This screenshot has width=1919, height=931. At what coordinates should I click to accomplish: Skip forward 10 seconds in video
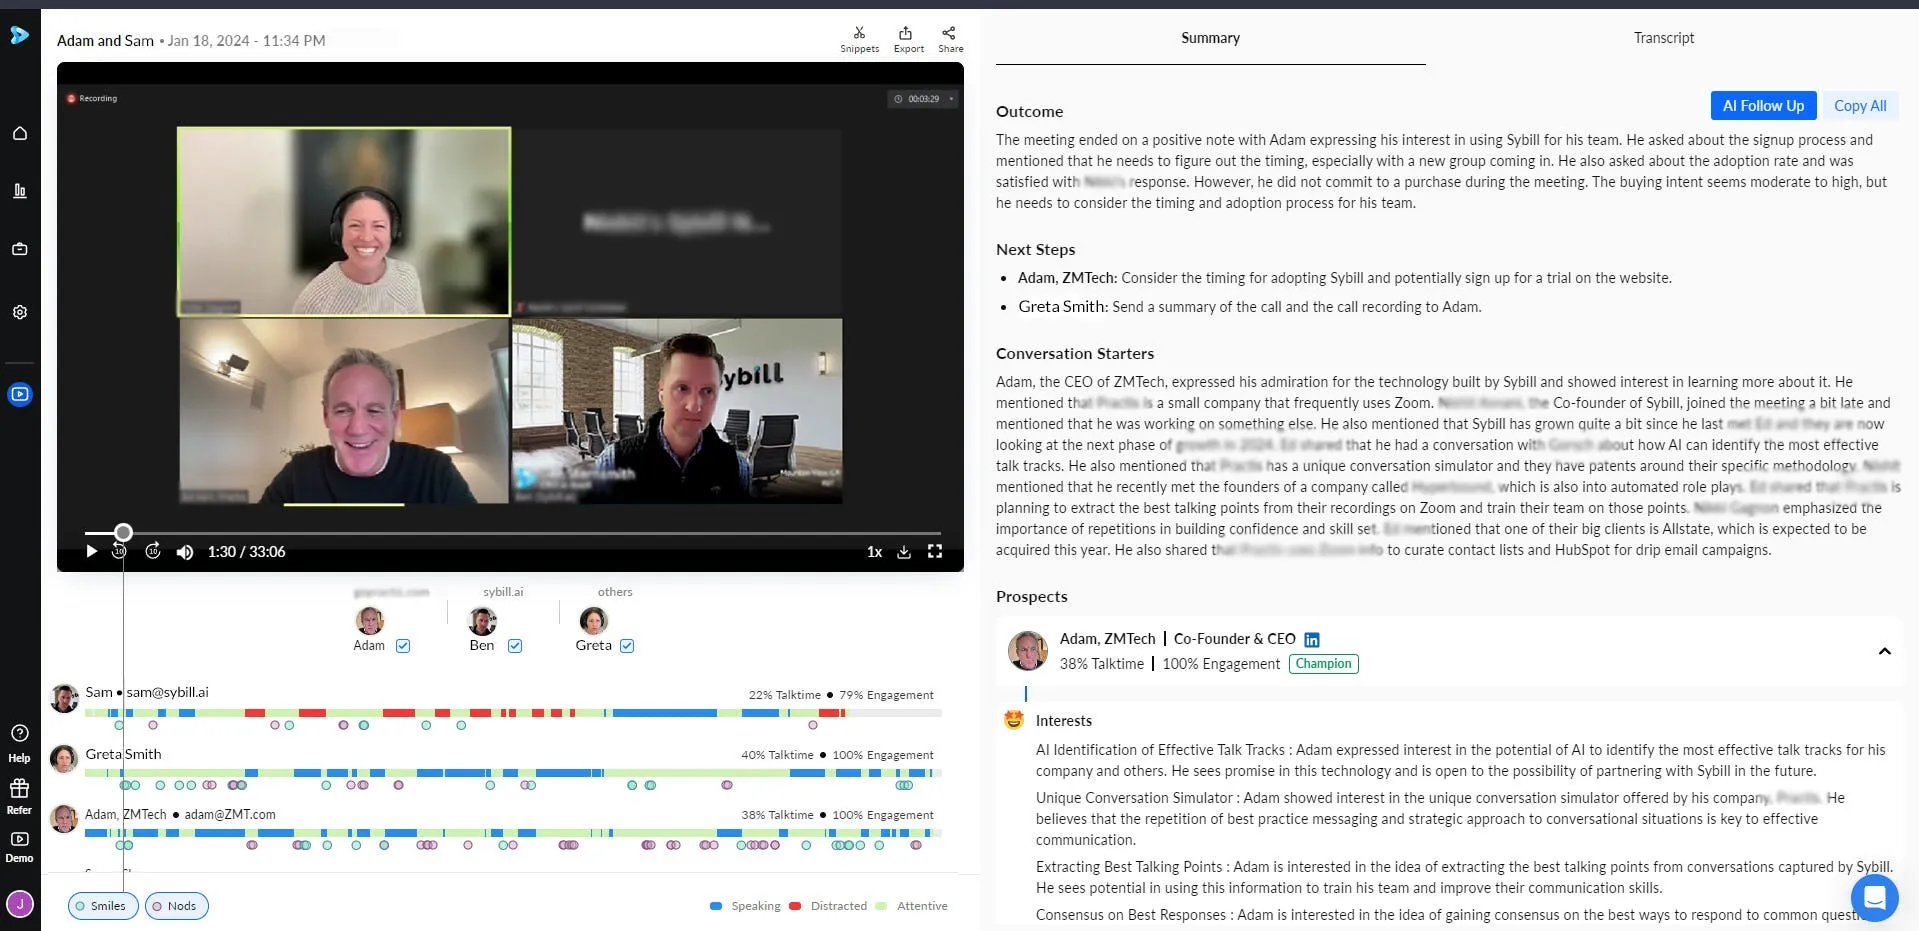[x=153, y=551]
